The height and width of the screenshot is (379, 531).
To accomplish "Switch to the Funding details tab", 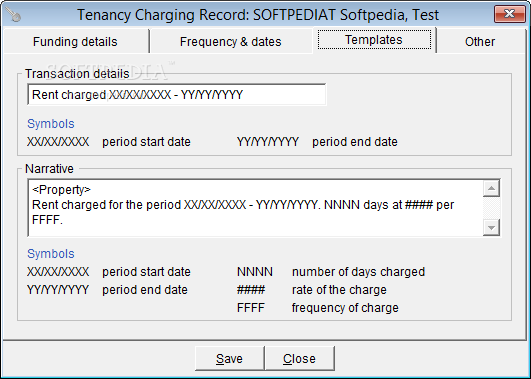I will click(x=75, y=42).
